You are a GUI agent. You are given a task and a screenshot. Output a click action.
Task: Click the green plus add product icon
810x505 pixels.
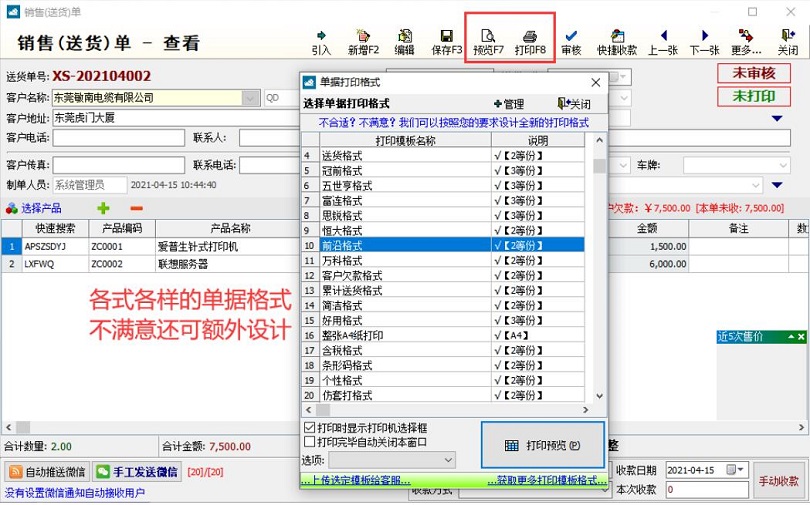pyautogui.click(x=103, y=208)
